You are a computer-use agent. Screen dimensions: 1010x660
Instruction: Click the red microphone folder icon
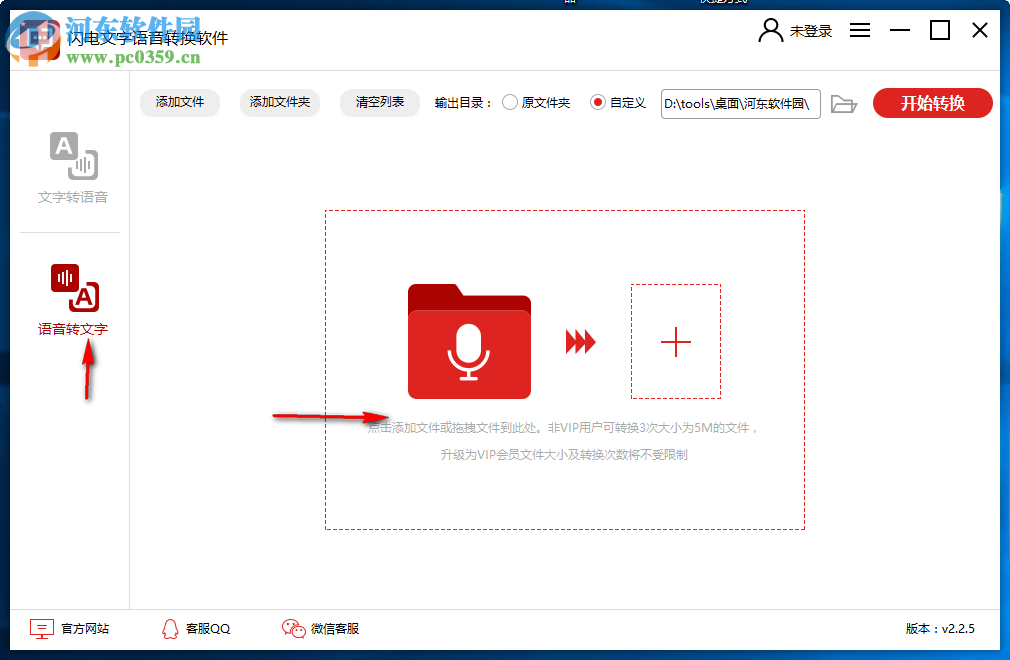coord(468,340)
